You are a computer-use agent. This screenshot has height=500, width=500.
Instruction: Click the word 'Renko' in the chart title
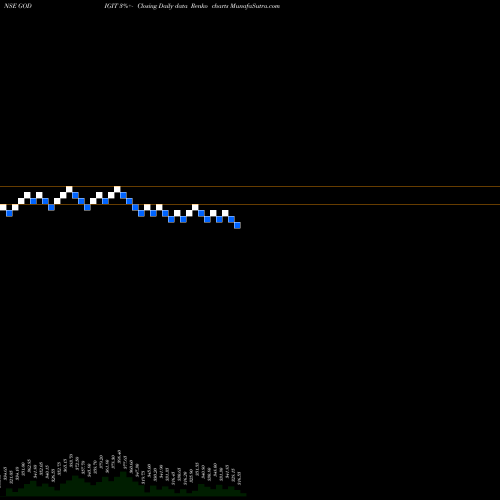pos(199,6)
